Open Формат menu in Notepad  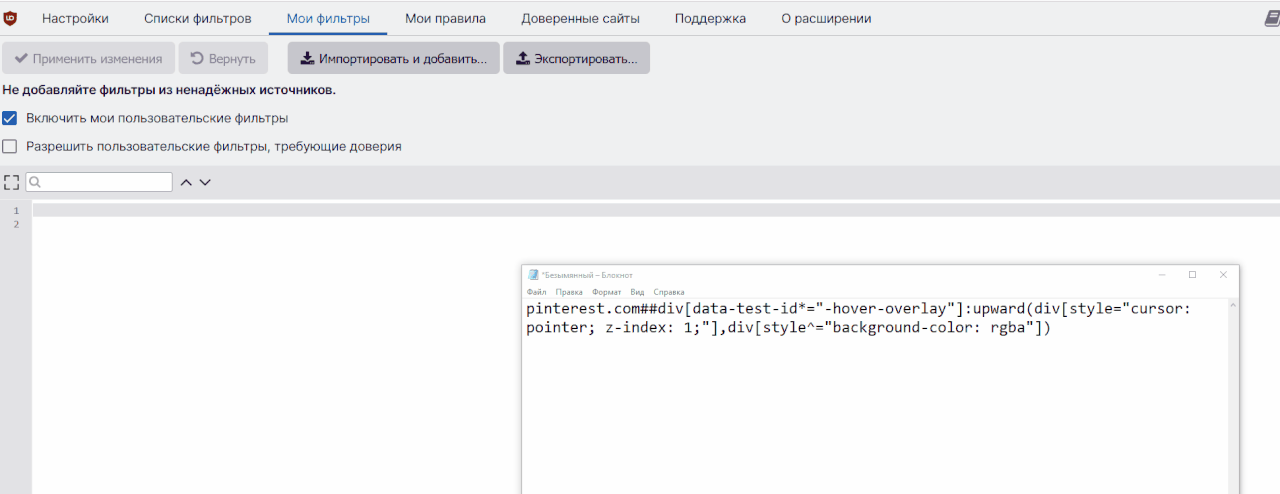coord(607,292)
